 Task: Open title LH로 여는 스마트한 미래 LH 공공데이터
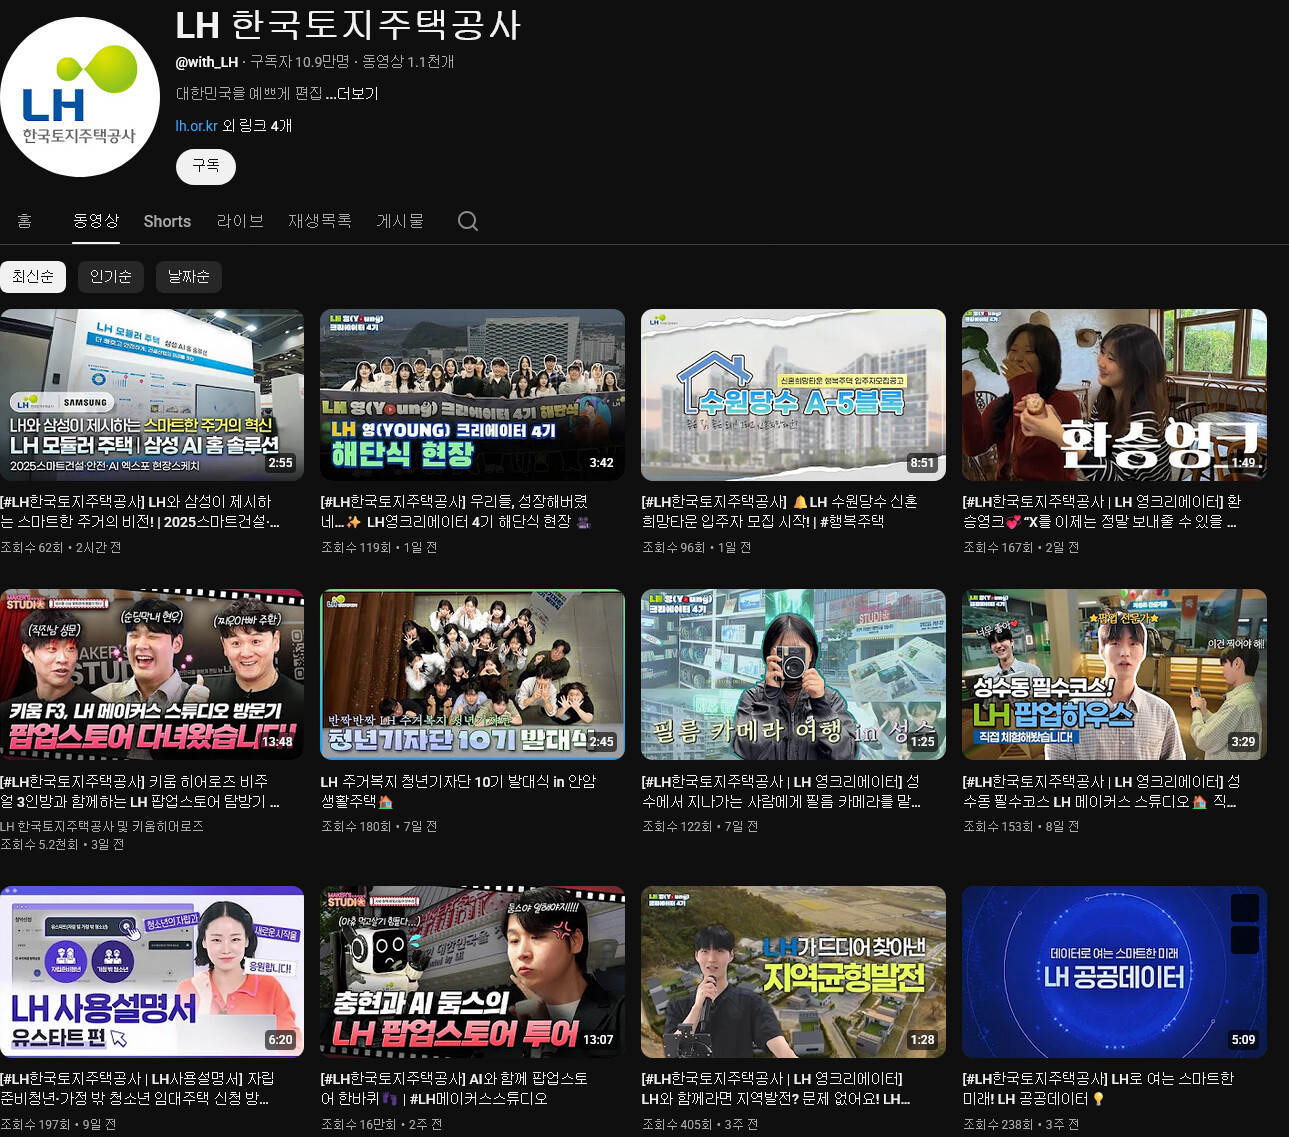(1098, 1089)
